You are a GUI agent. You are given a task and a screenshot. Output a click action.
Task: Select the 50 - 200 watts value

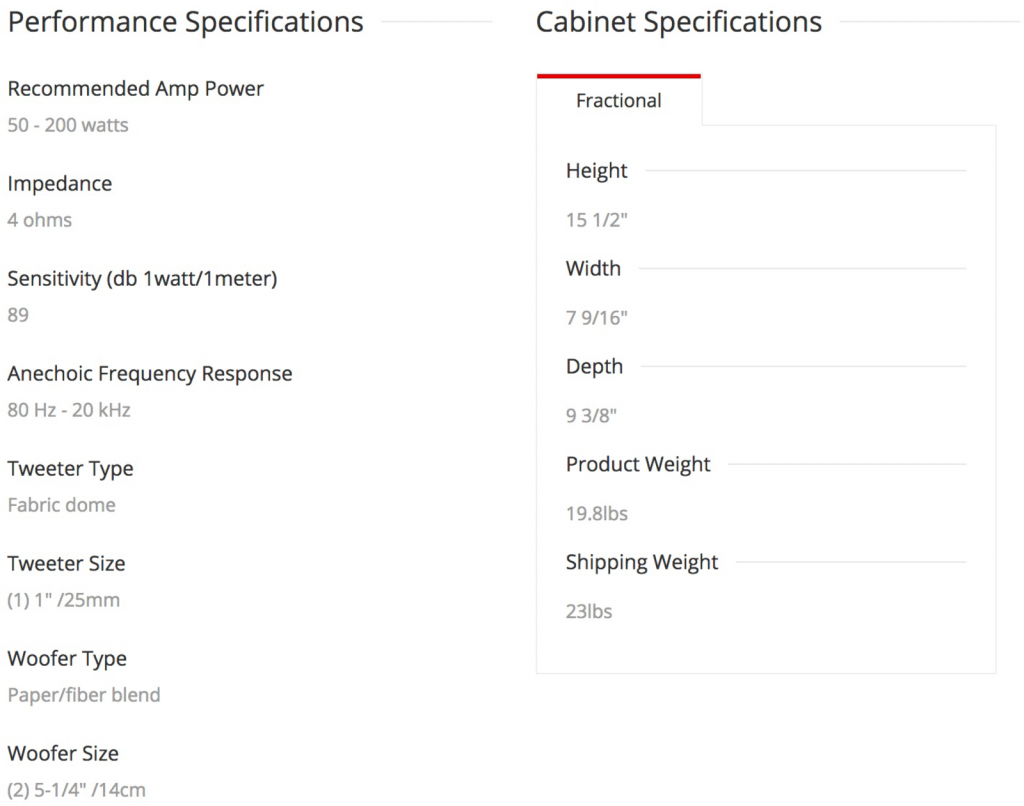coord(68,126)
